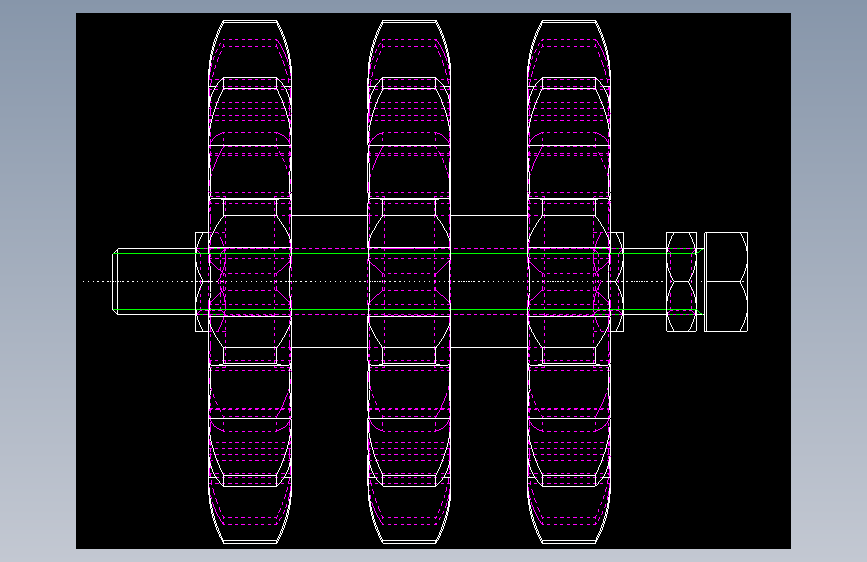The height and width of the screenshot is (562, 867).
Task: Select the spacer sleeve between middle and right wheels
Action: pyautogui.click(x=489, y=282)
